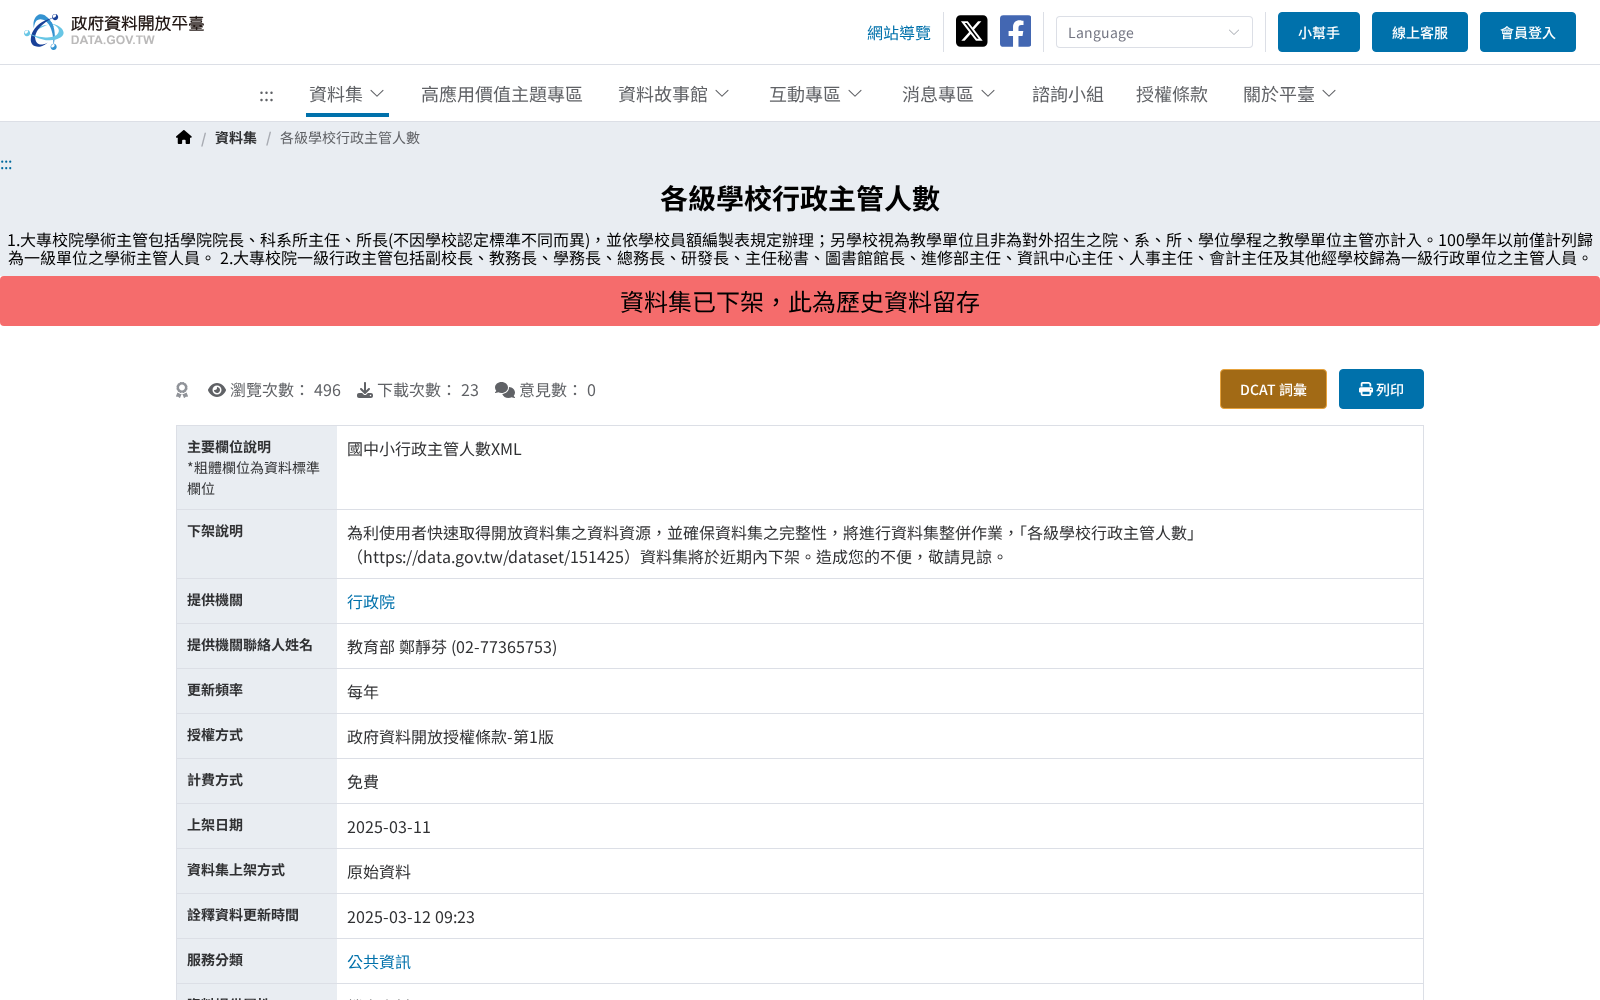Click the download icon beside 下載次數
Screen dimensions: 1600x1000
[365, 390]
